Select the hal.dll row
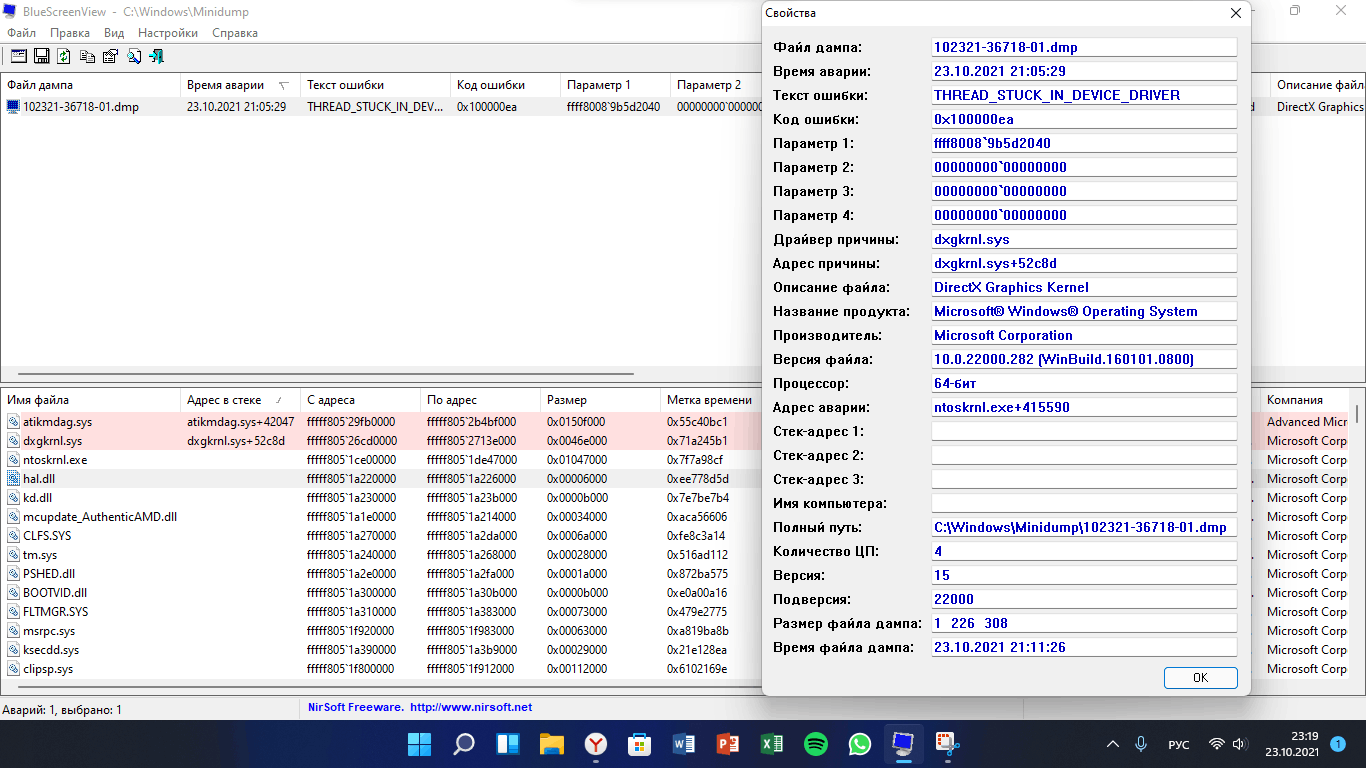The image size is (1366, 768). (x=380, y=479)
